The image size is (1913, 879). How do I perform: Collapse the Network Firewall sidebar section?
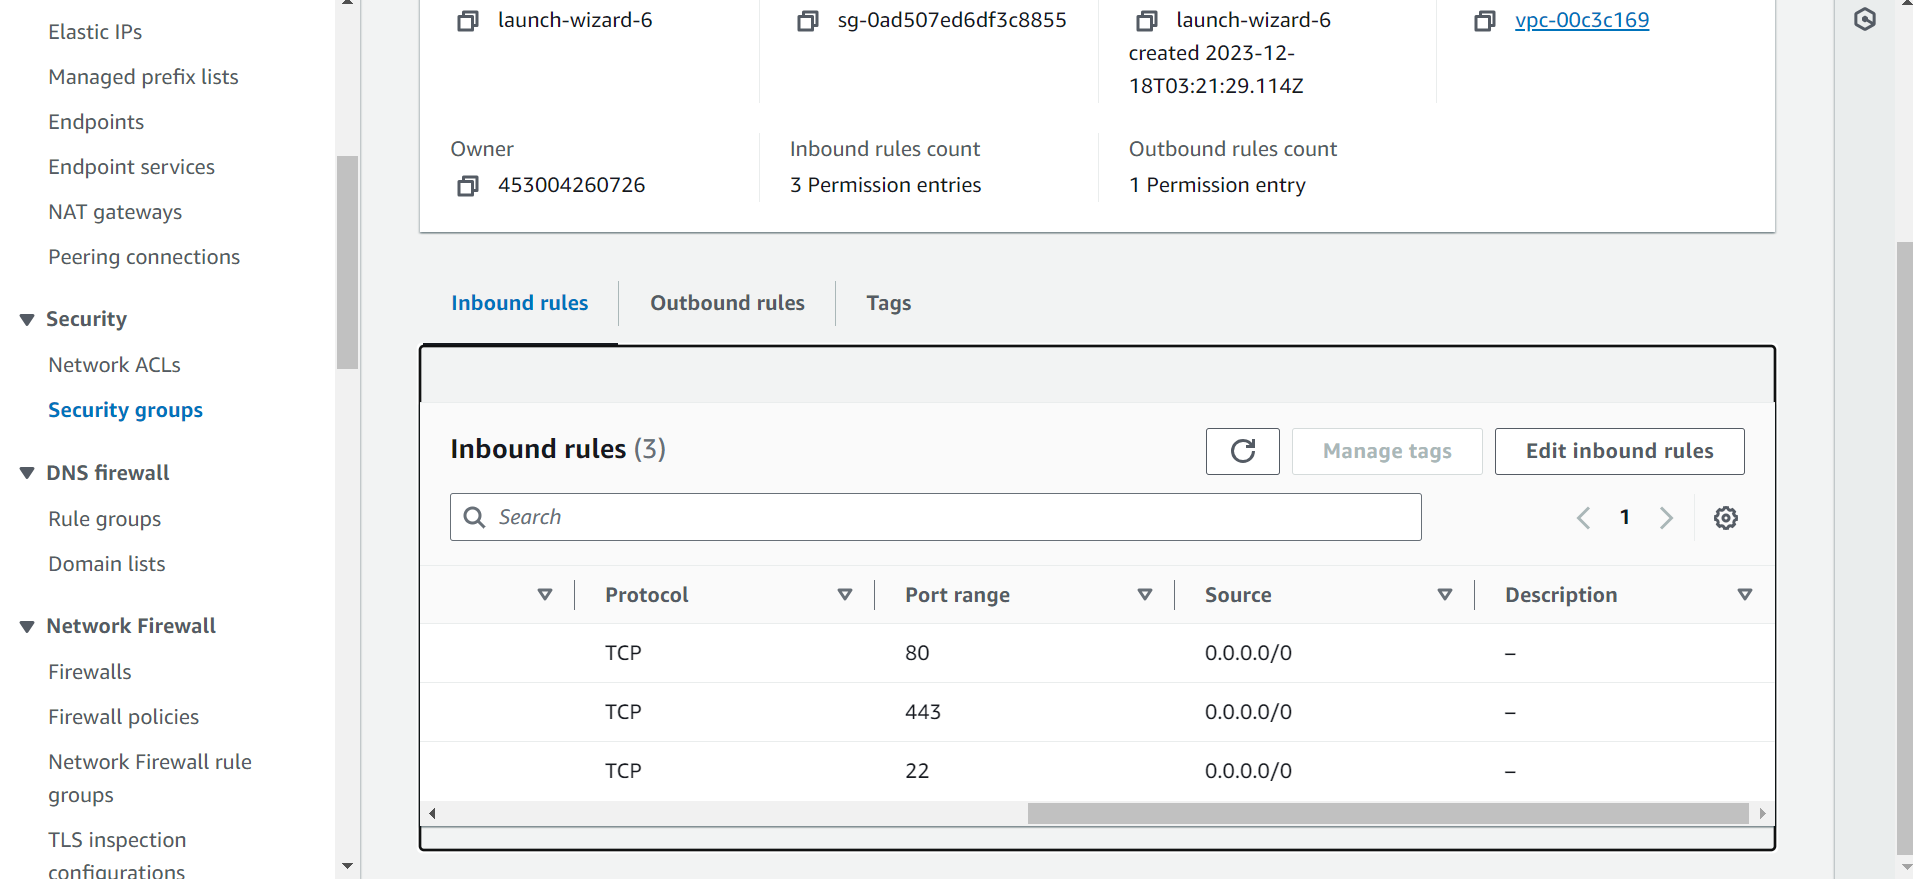click(x=27, y=627)
